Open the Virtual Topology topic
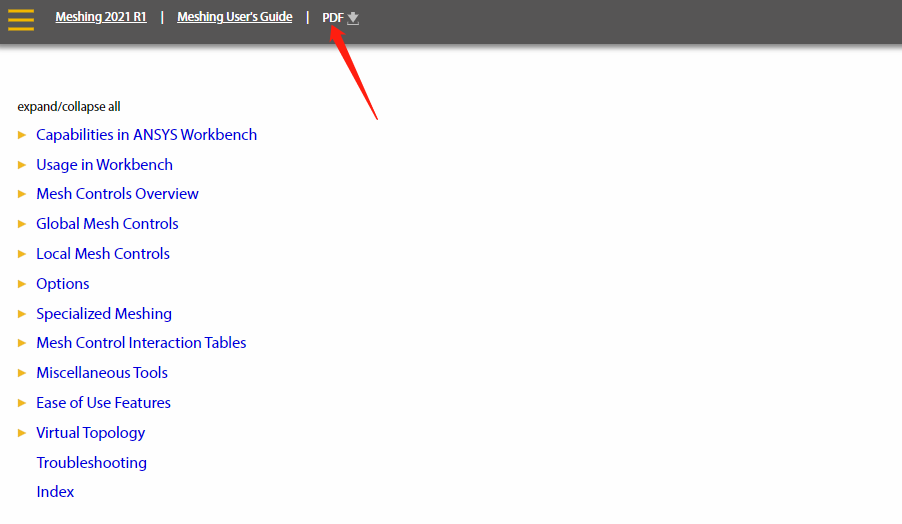902x524 pixels. 91,433
